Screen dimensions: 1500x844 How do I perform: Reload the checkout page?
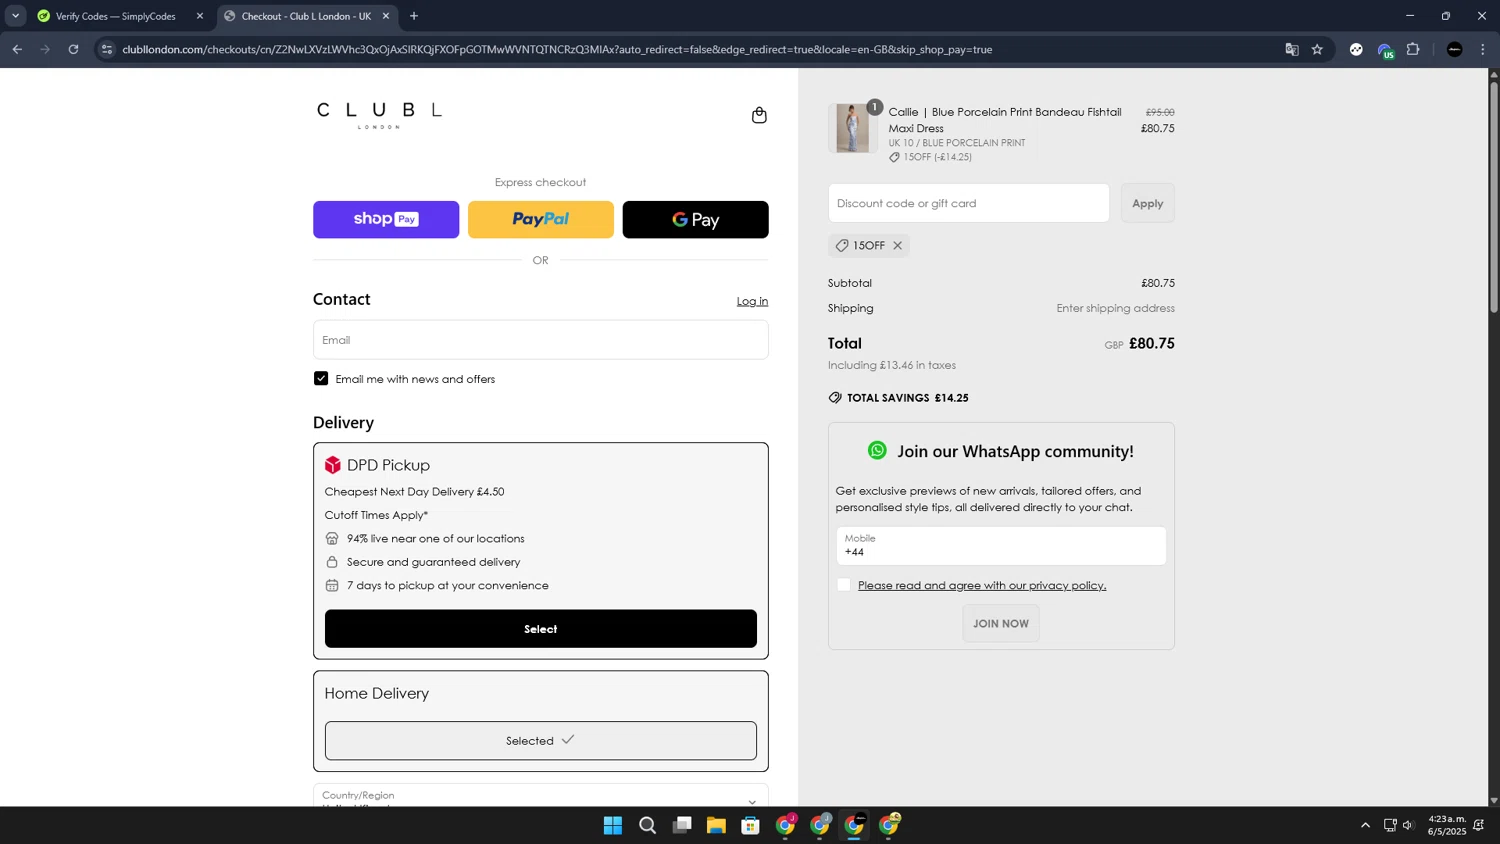73,49
